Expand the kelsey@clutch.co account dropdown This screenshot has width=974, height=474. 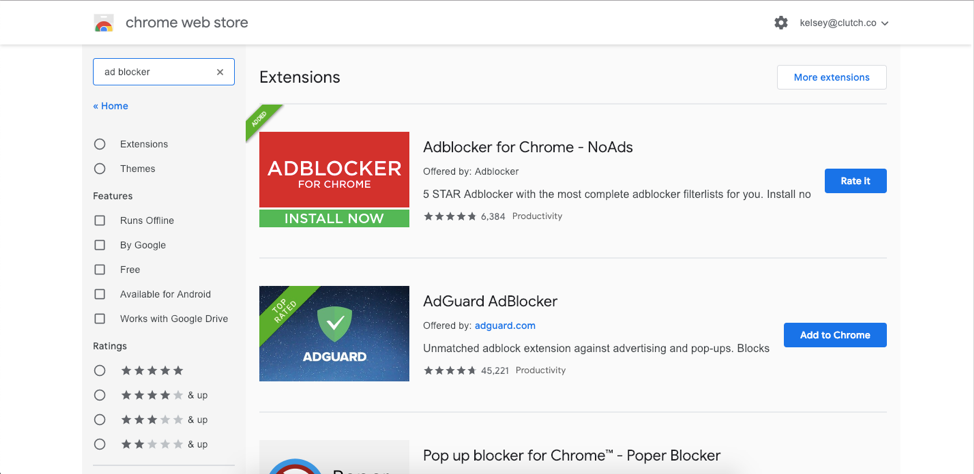[x=844, y=23]
